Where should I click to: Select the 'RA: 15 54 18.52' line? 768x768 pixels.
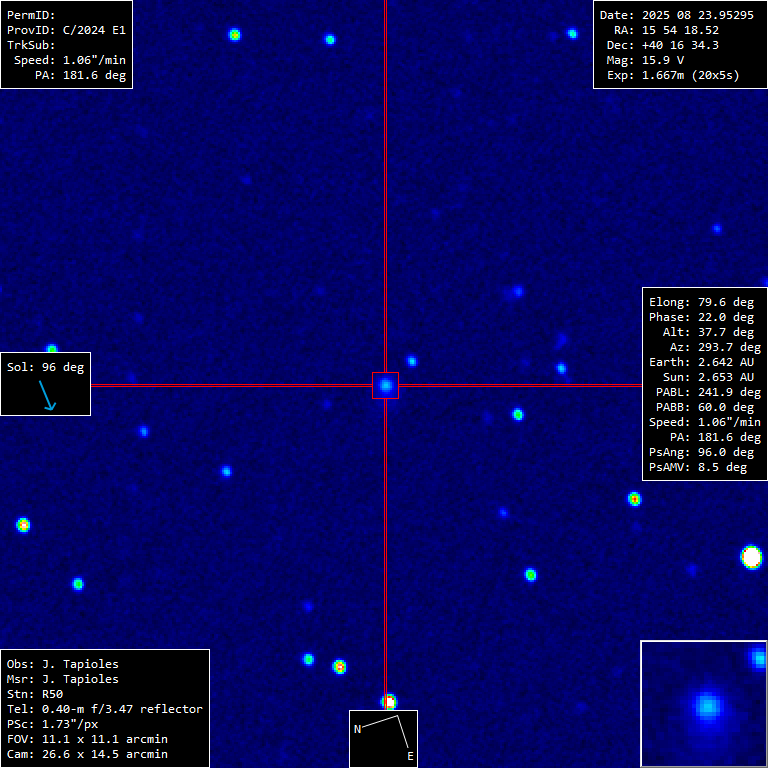(x=667, y=30)
